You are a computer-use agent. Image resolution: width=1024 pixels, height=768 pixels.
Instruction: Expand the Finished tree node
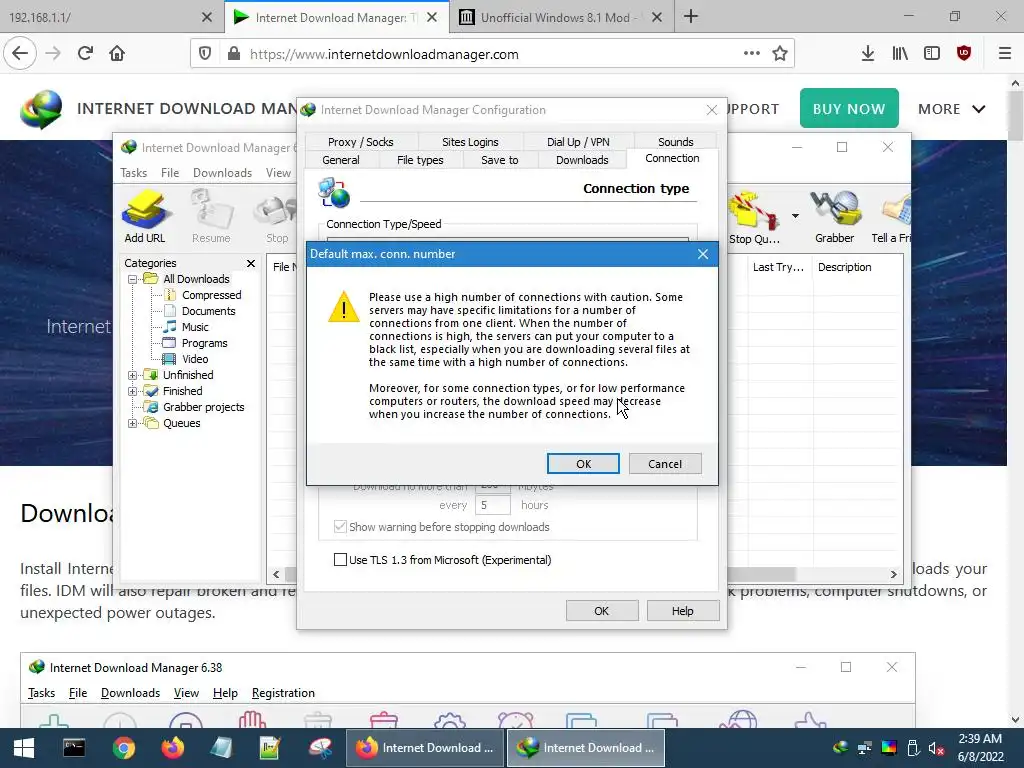pos(133,391)
